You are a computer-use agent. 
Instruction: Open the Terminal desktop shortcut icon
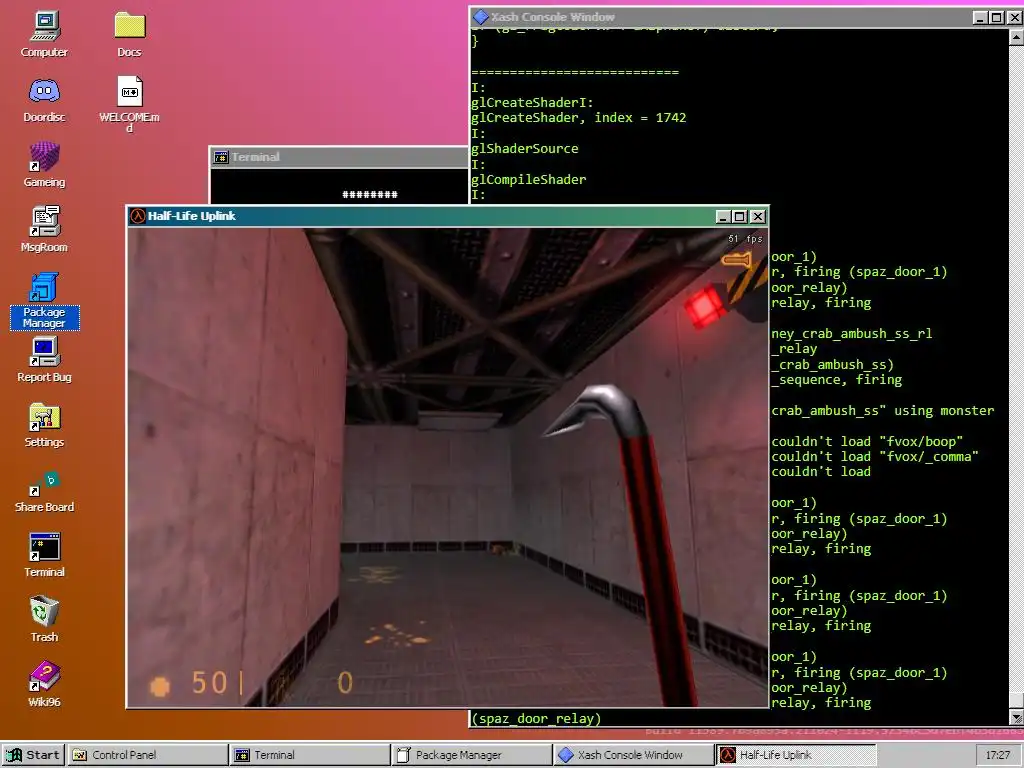point(44,554)
